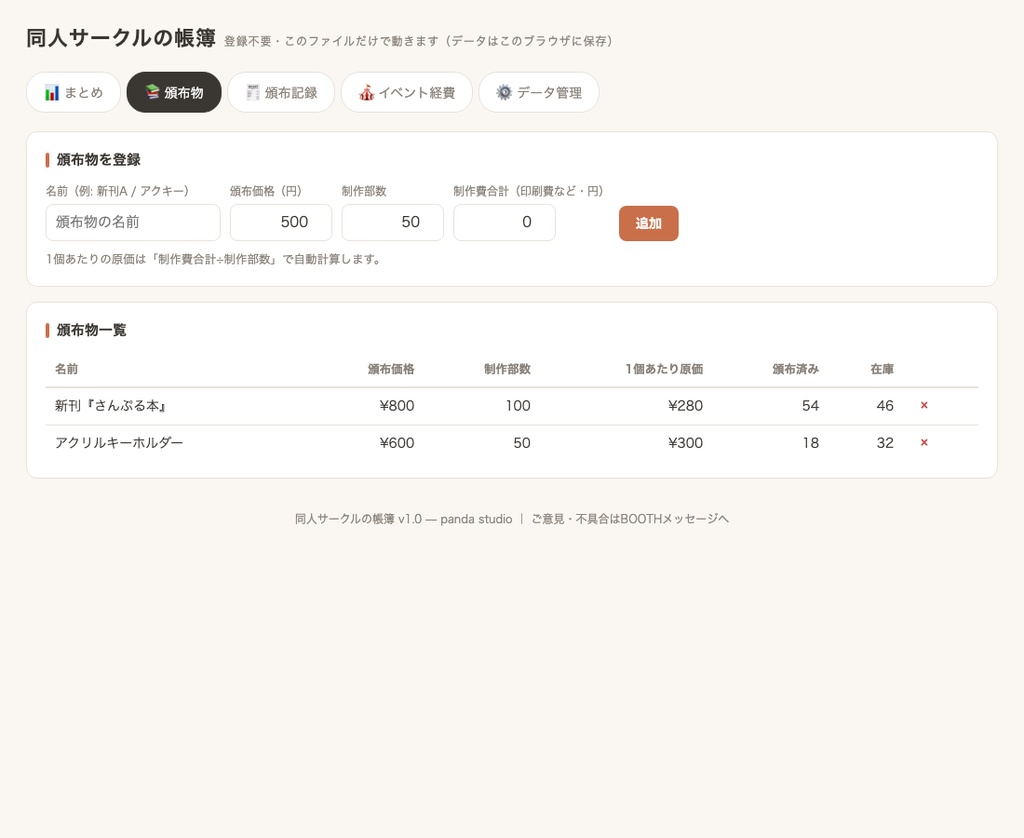Click the 制作費合計 field showing 0
This screenshot has height=838, width=1024.
(504, 222)
